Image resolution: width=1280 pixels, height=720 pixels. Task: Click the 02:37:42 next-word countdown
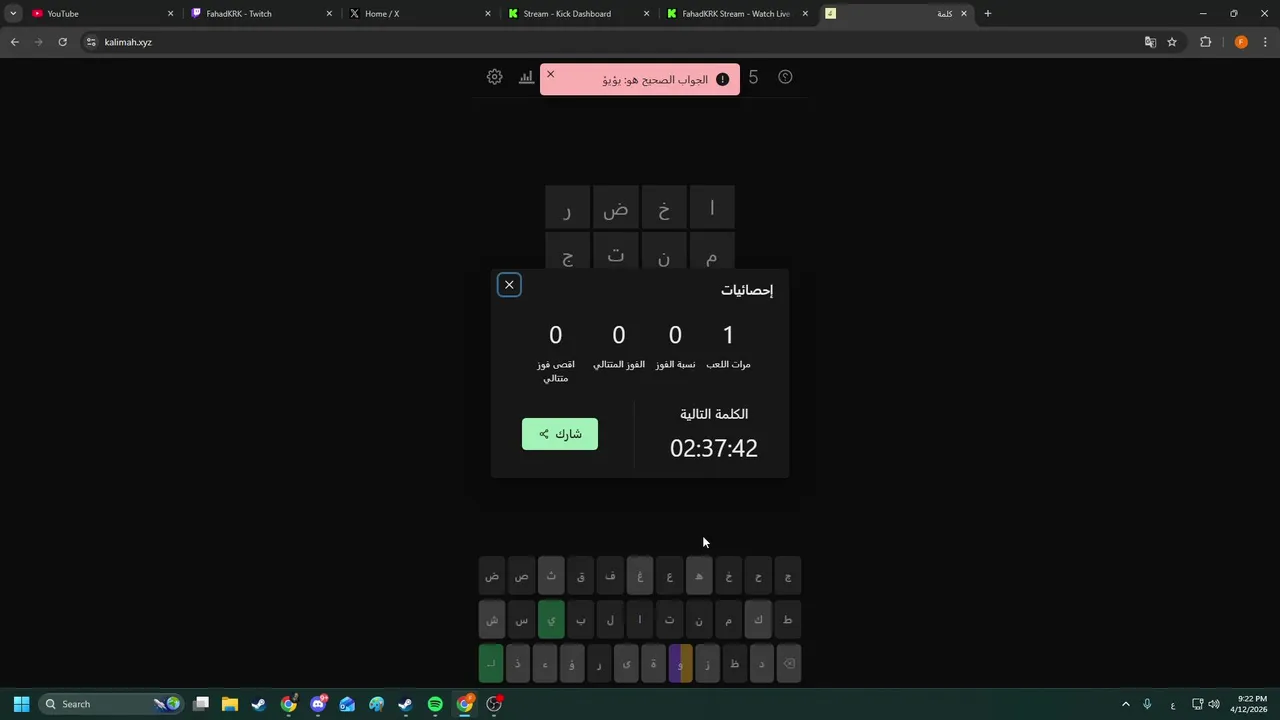tap(714, 448)
